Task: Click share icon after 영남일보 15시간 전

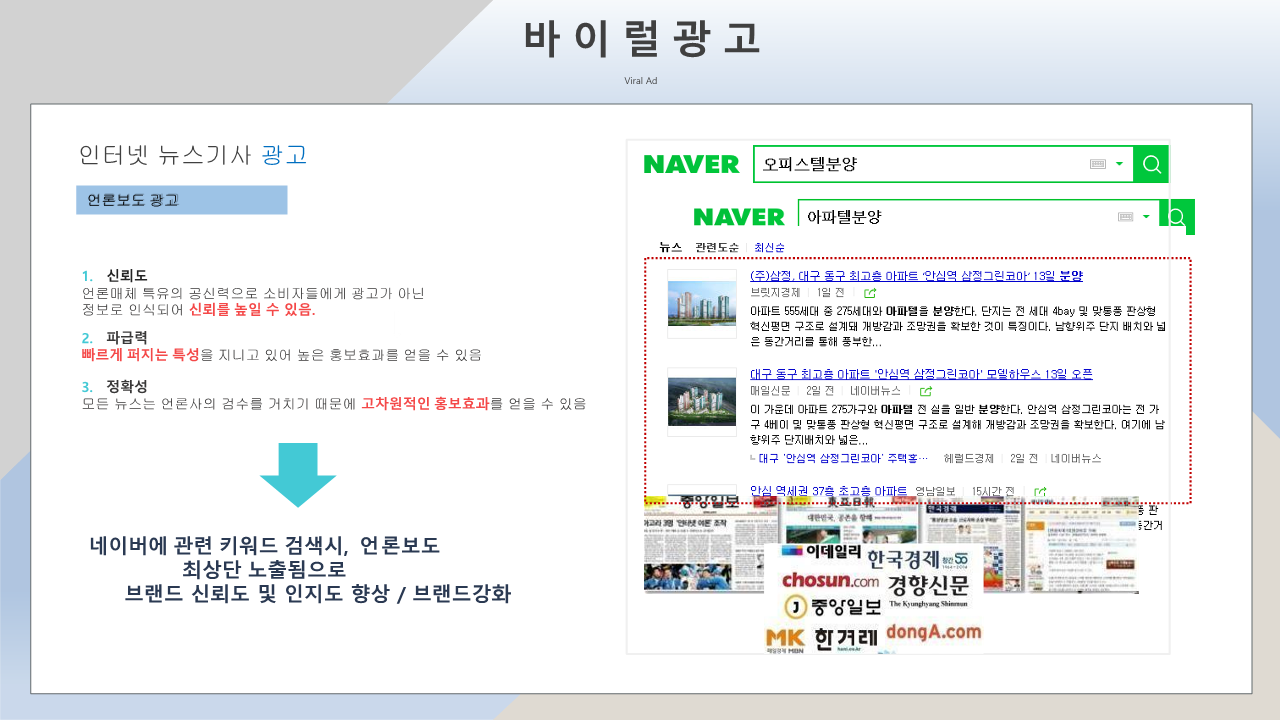Action: 1041,491
